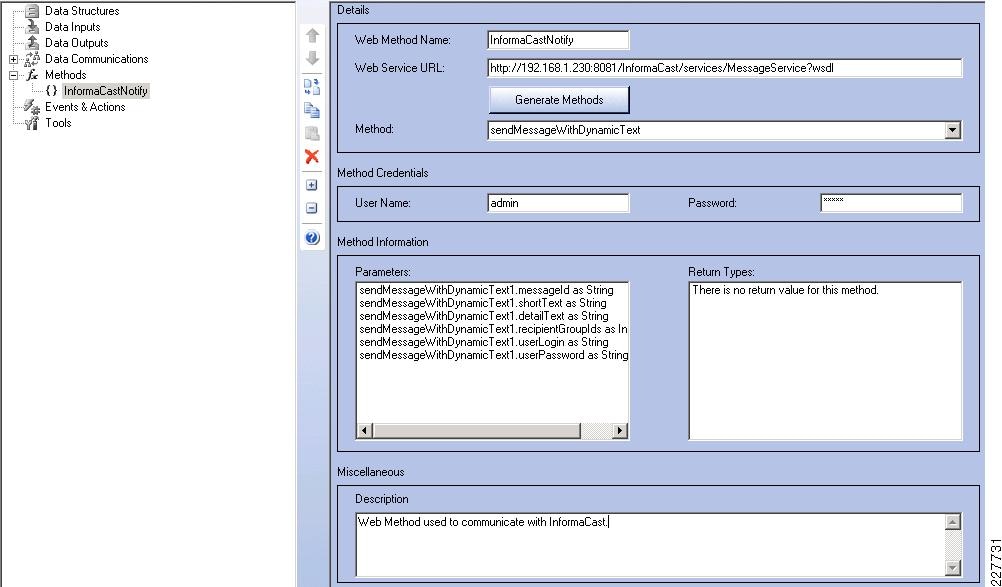Select the Tools tree item
Viewport: 1002px width, 587px height.
[58, 123]
